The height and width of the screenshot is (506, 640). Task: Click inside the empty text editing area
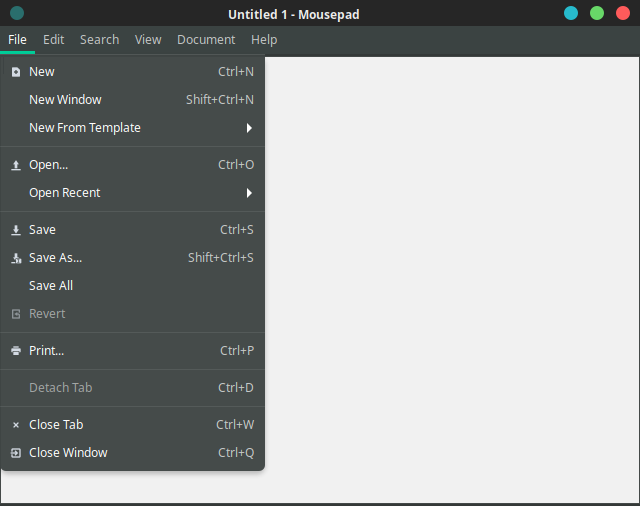tap(451, 280)
